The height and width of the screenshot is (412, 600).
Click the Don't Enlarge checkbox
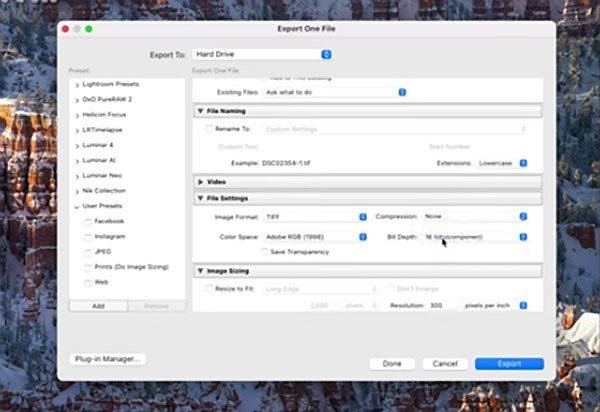tap(391, 288)
